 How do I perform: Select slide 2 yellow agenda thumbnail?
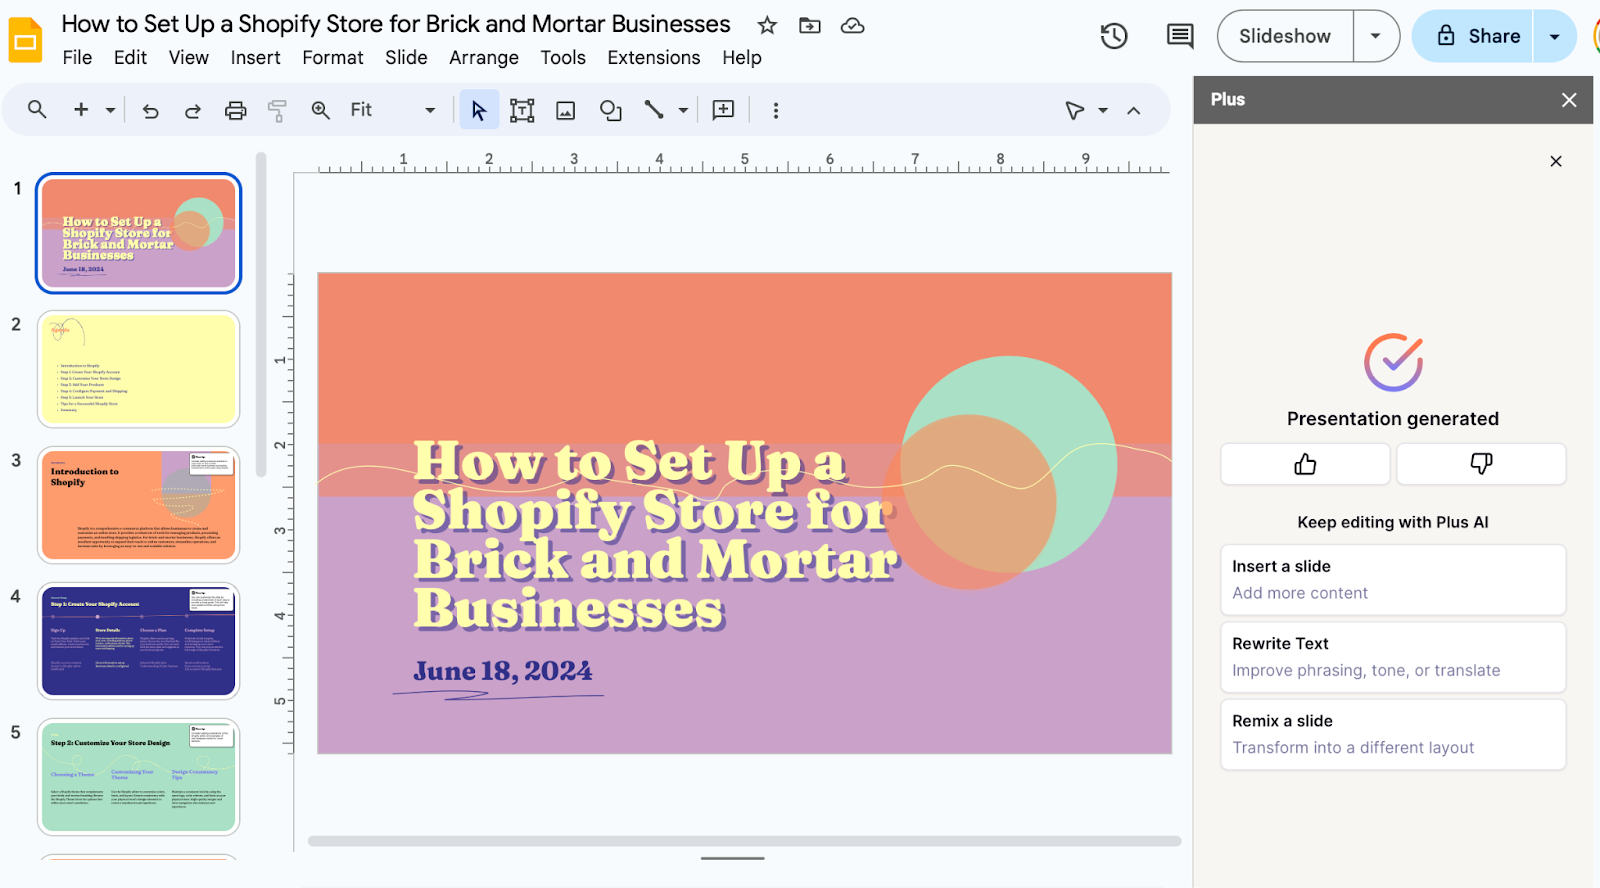click(139, 369)
